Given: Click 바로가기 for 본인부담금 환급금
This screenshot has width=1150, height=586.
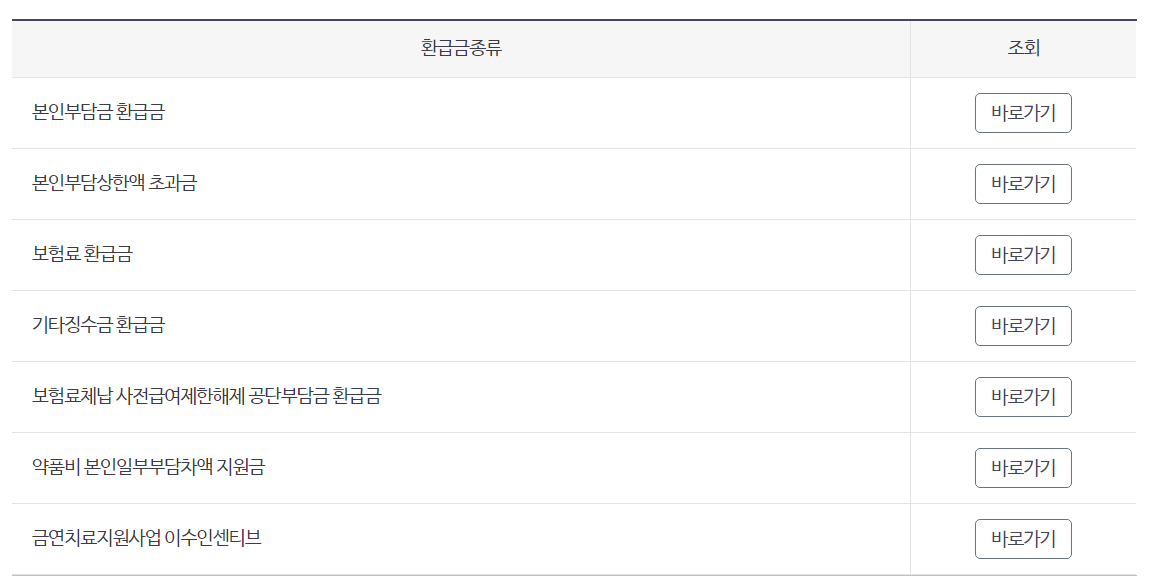Looking at the screenshot, I should pos(1022,113).
